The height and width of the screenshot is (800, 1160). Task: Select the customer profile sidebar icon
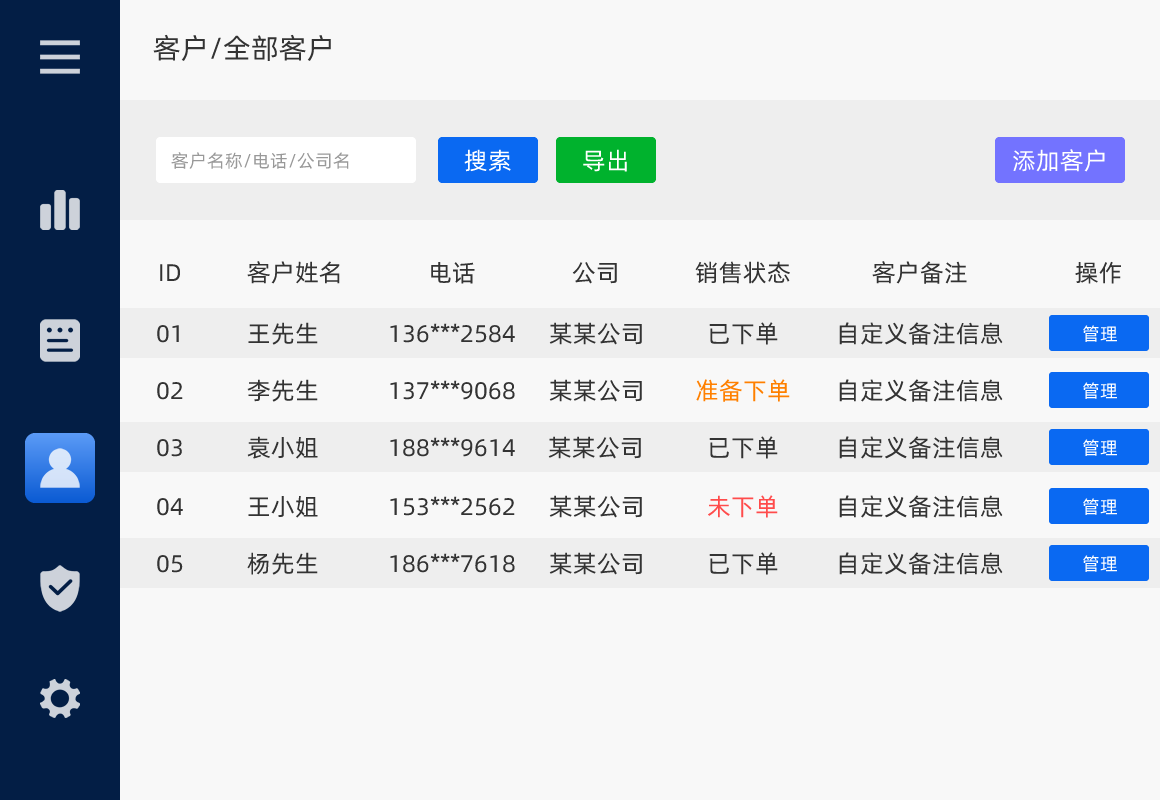[60, 468]
